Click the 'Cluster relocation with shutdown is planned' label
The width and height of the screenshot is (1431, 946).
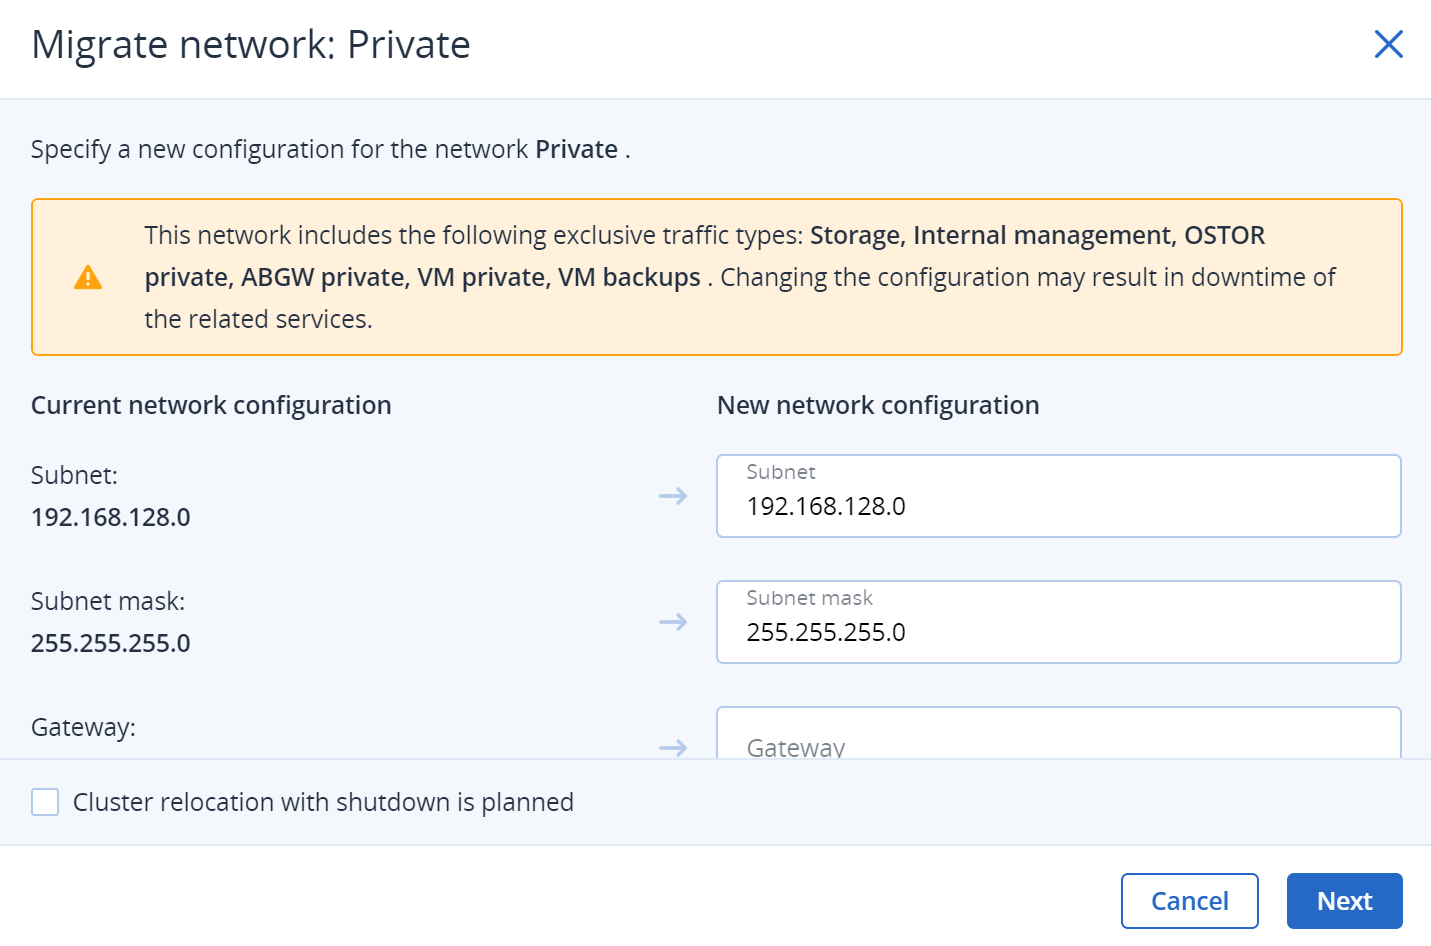323,802
